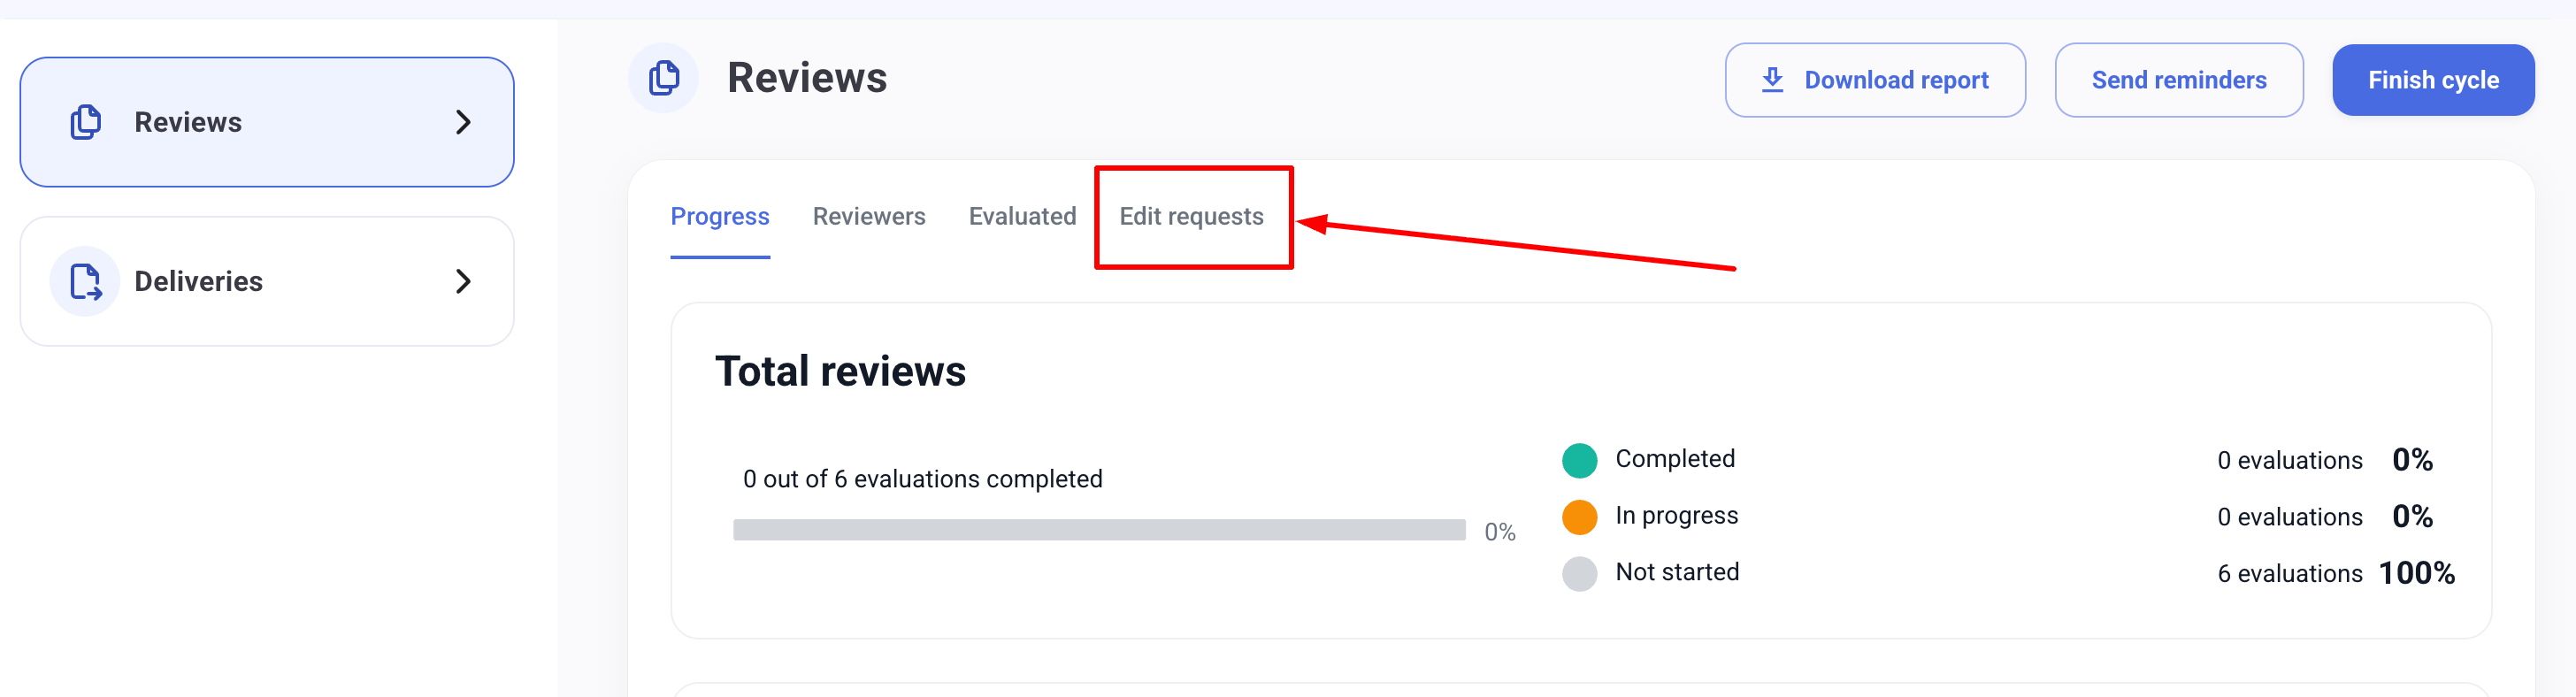Viewport: 2576px width, 697px height.
Task: Click the evaluations completed progress bar
Action: [x=1098, y=530]
